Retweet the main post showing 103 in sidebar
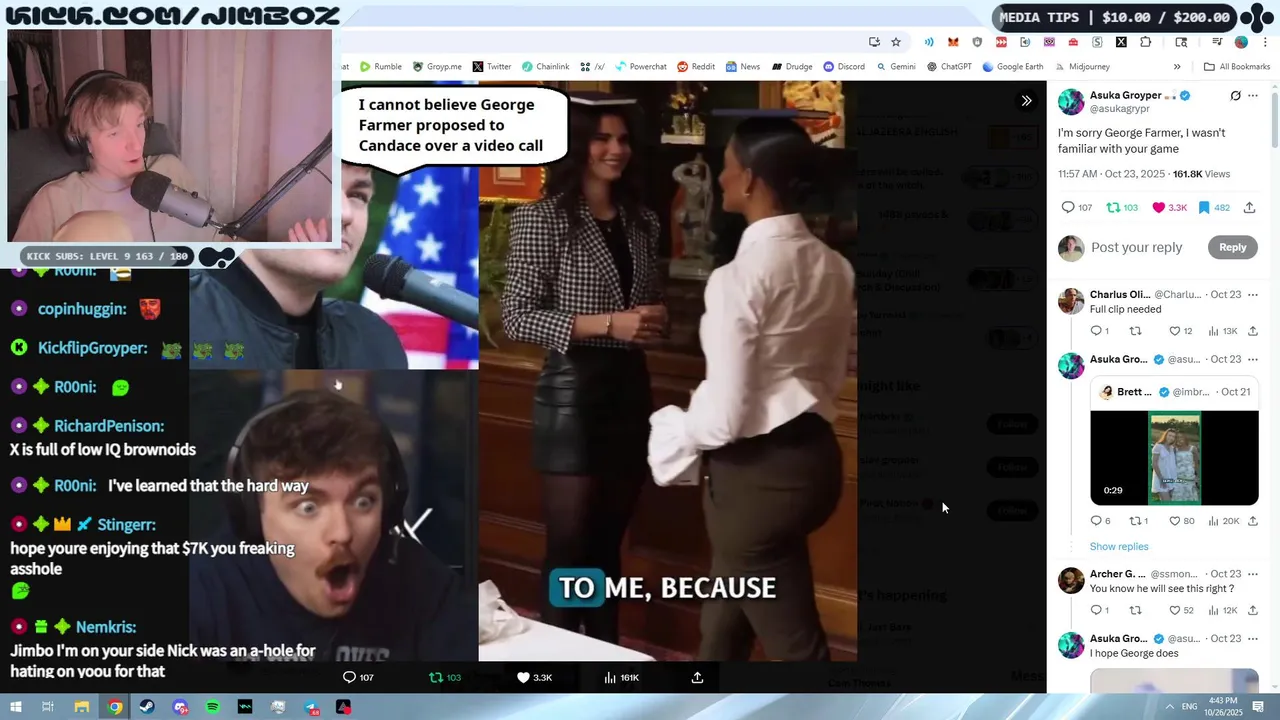This screenshot has width=1280, height=720. click(1122, 207)
